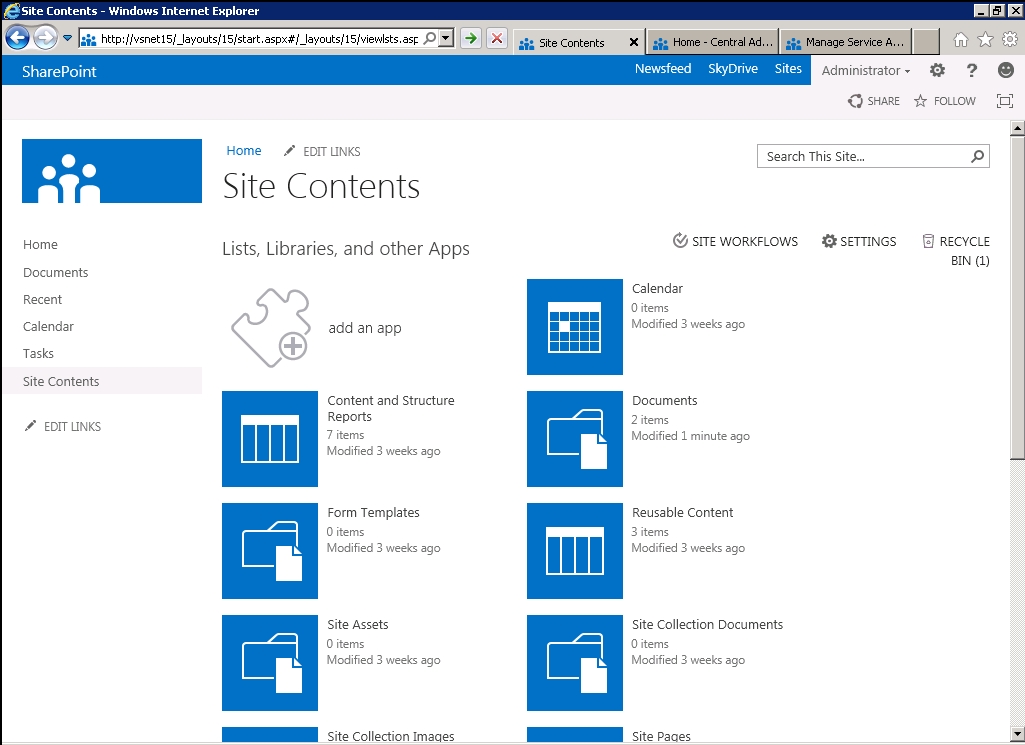Open the Site Assets tile icon
1025x745 pixels.
click(270, 663)
